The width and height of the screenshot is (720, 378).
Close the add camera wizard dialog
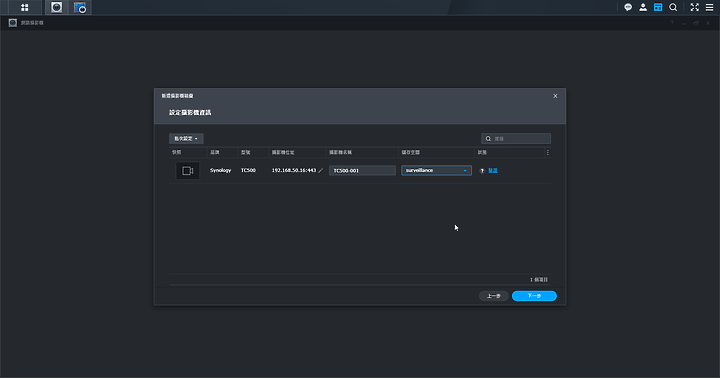point(555,96)
